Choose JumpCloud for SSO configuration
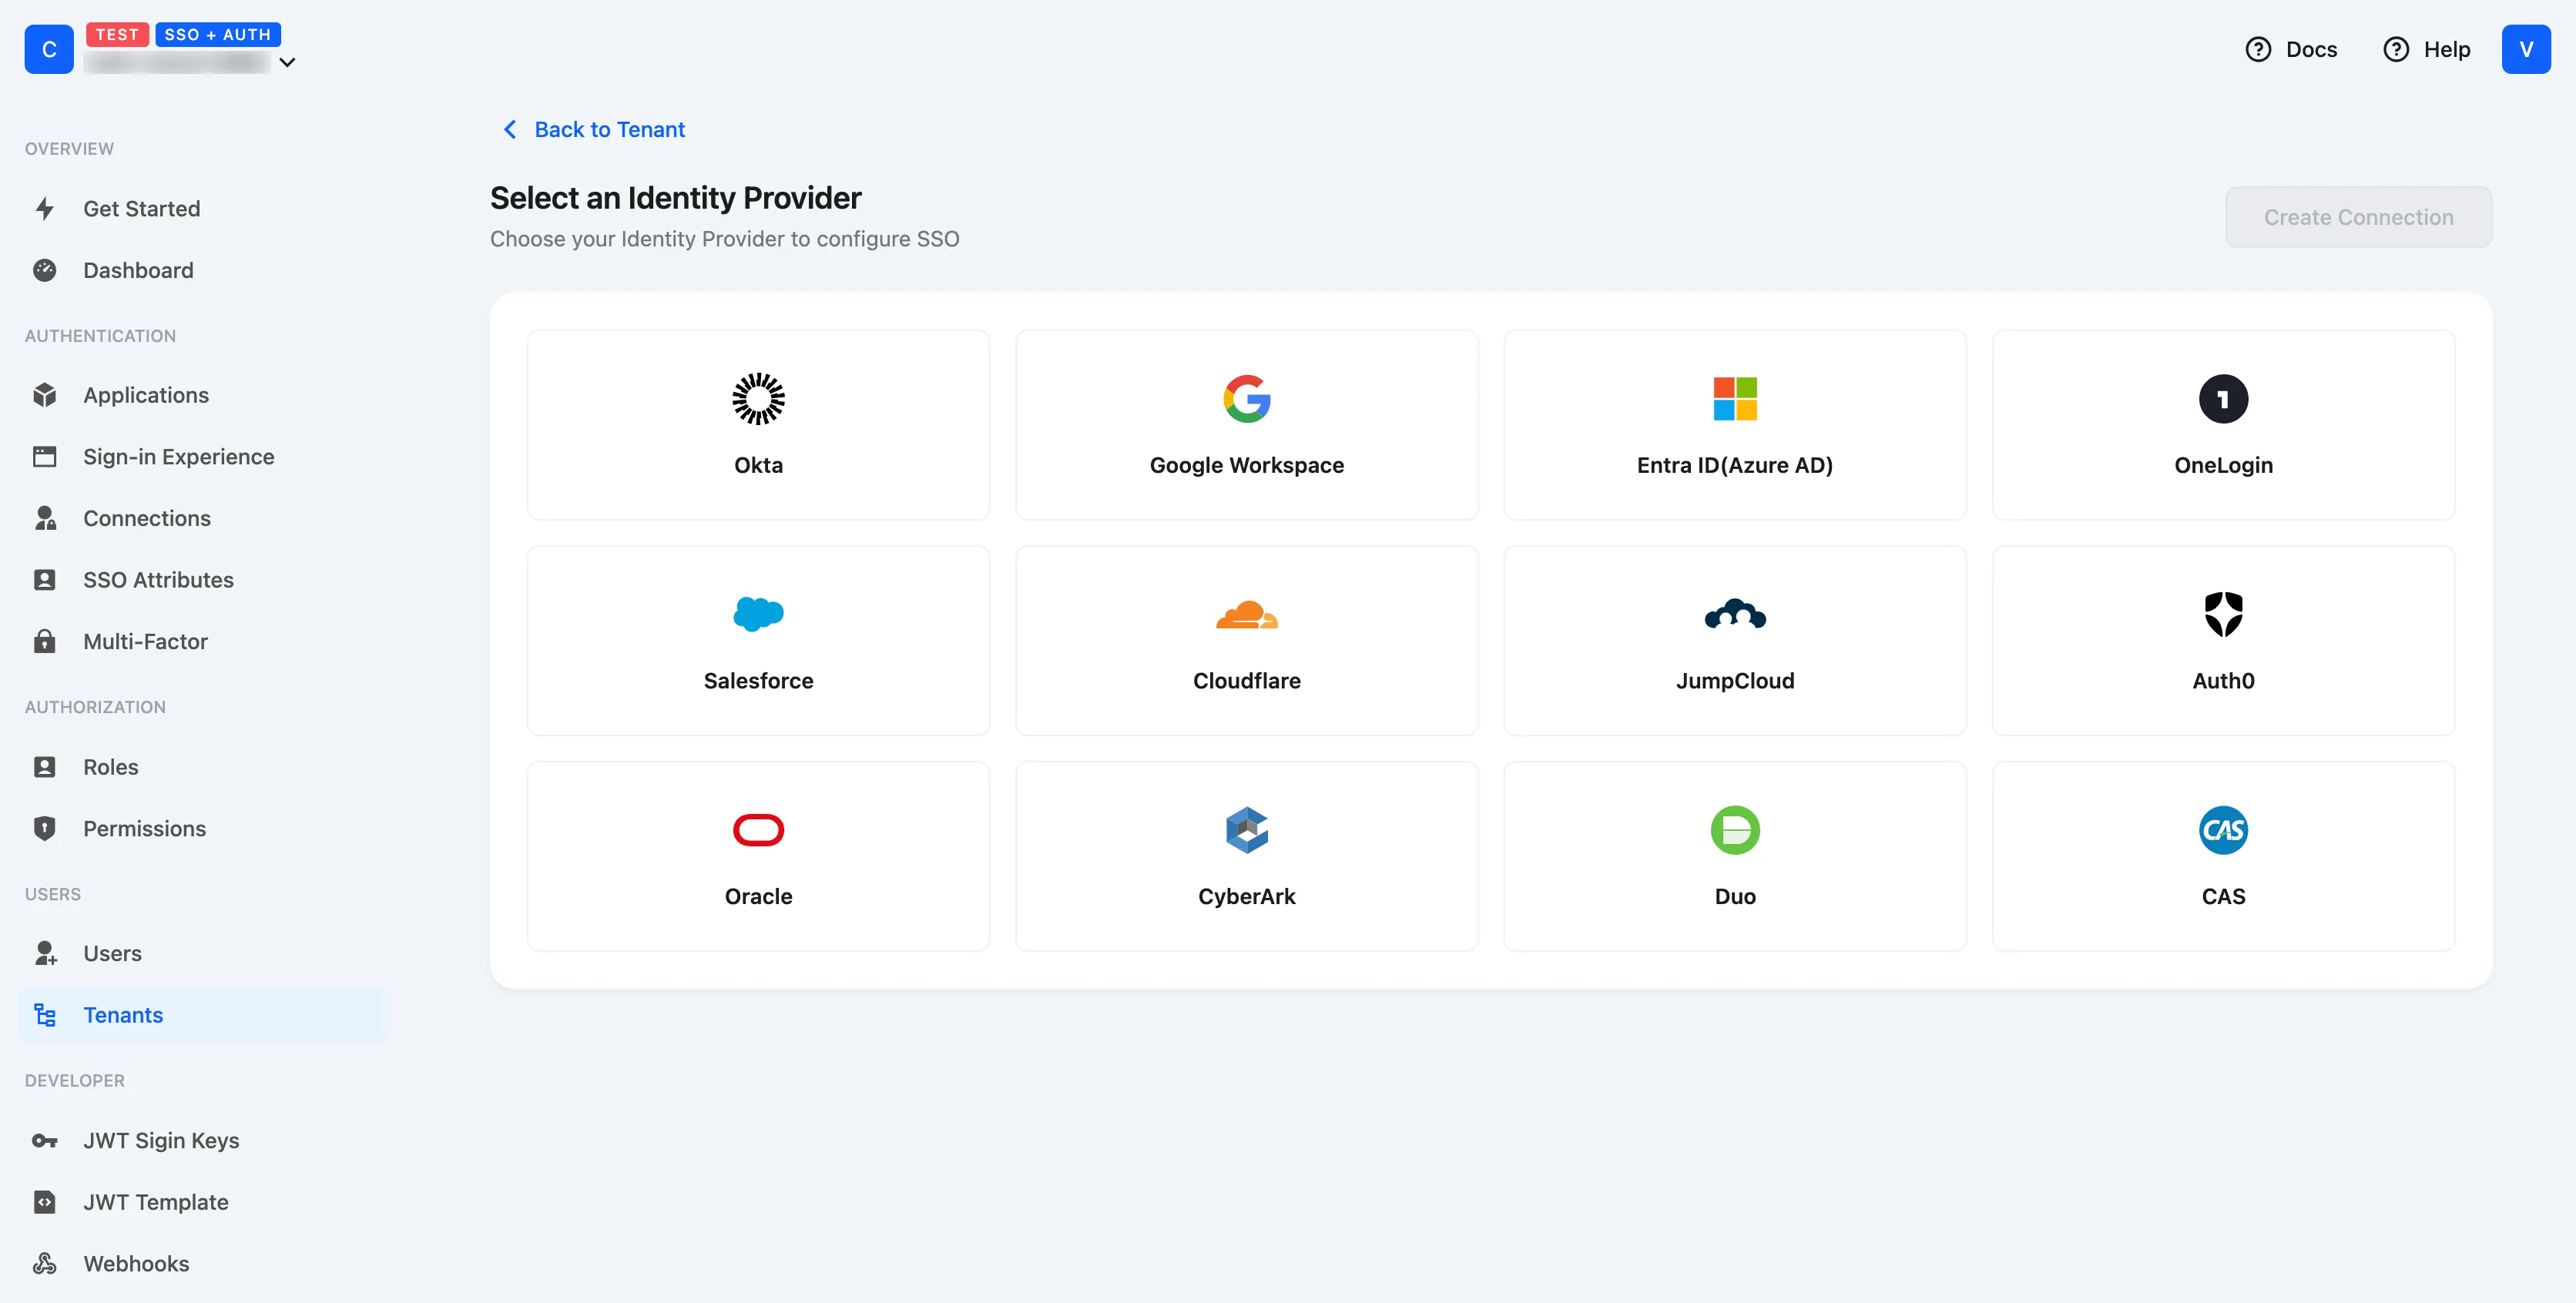The image size is (2576, 1303). click(x=1734, y=641)
